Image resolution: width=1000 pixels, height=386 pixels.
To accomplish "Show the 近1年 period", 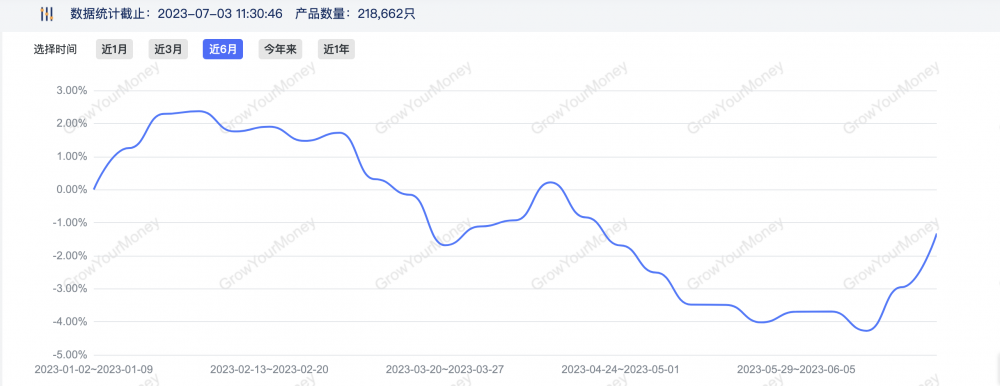I will (x=336, y=50).
